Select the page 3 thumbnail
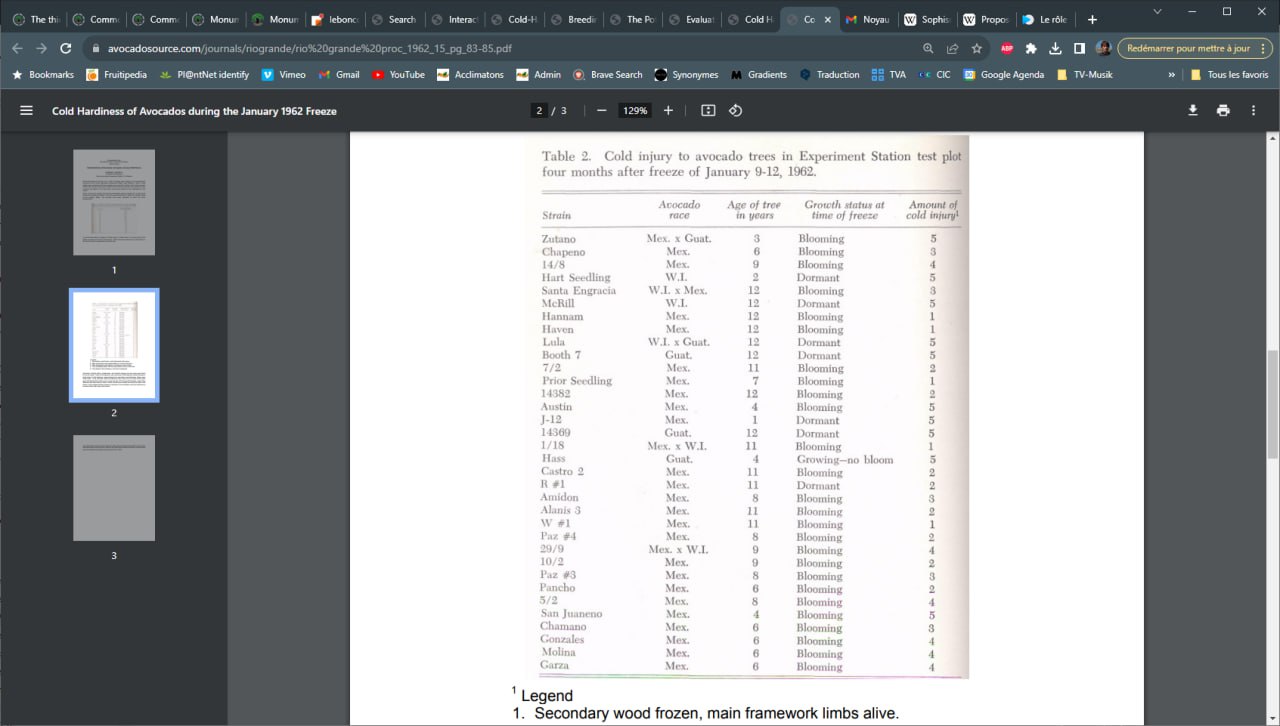 point(114,488)
